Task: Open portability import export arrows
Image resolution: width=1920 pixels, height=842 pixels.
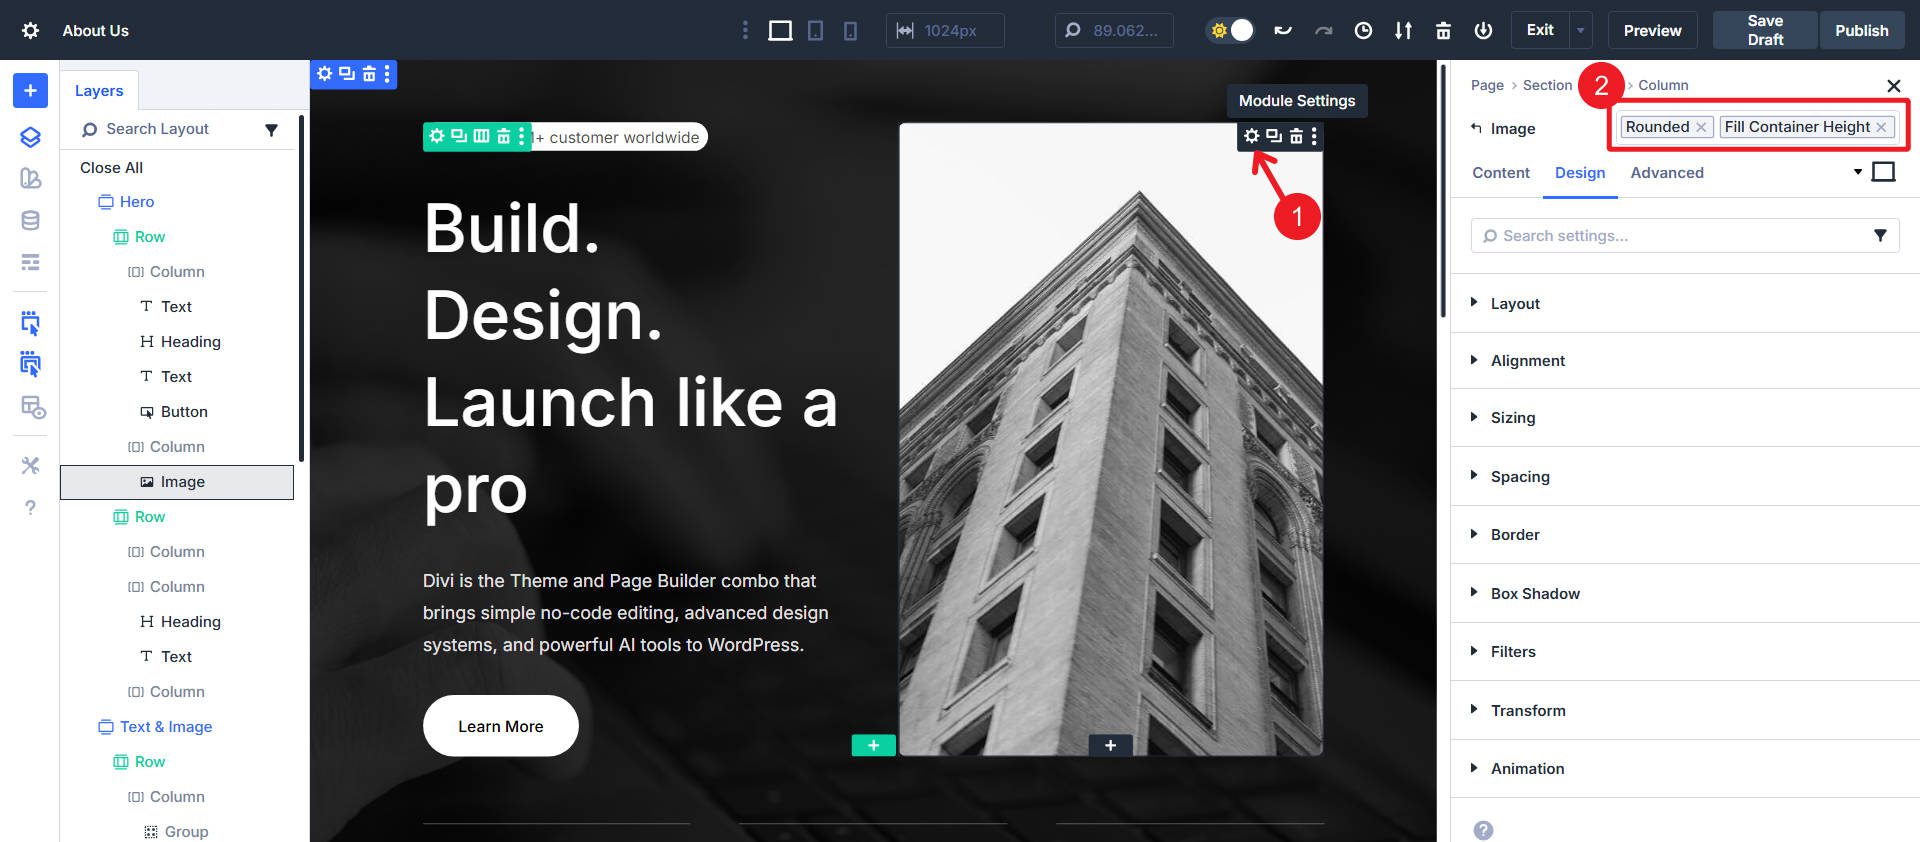Action: 1403,31
